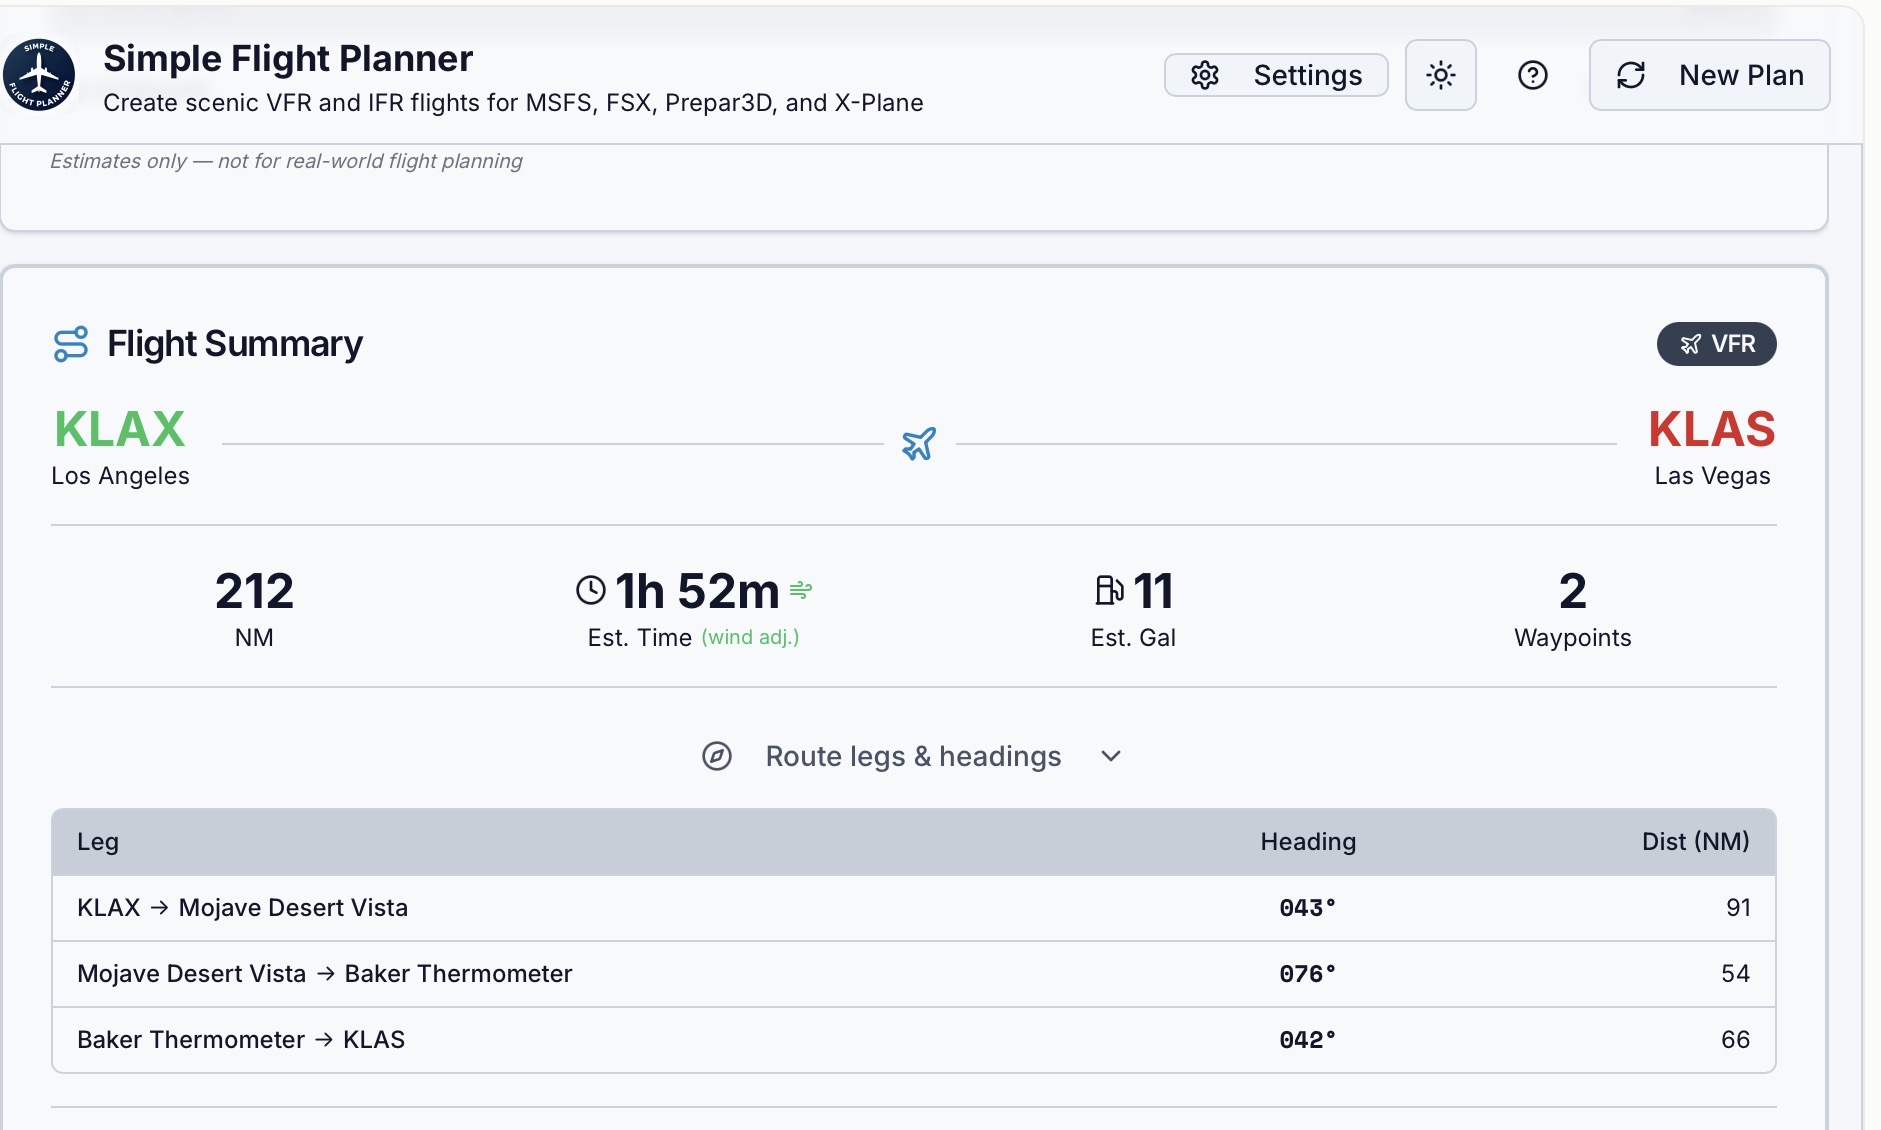This screenshot has width=1881, height=1130.
Task: Select the Baker Thermometer → KLAS leg
Action: [913, 1040]
